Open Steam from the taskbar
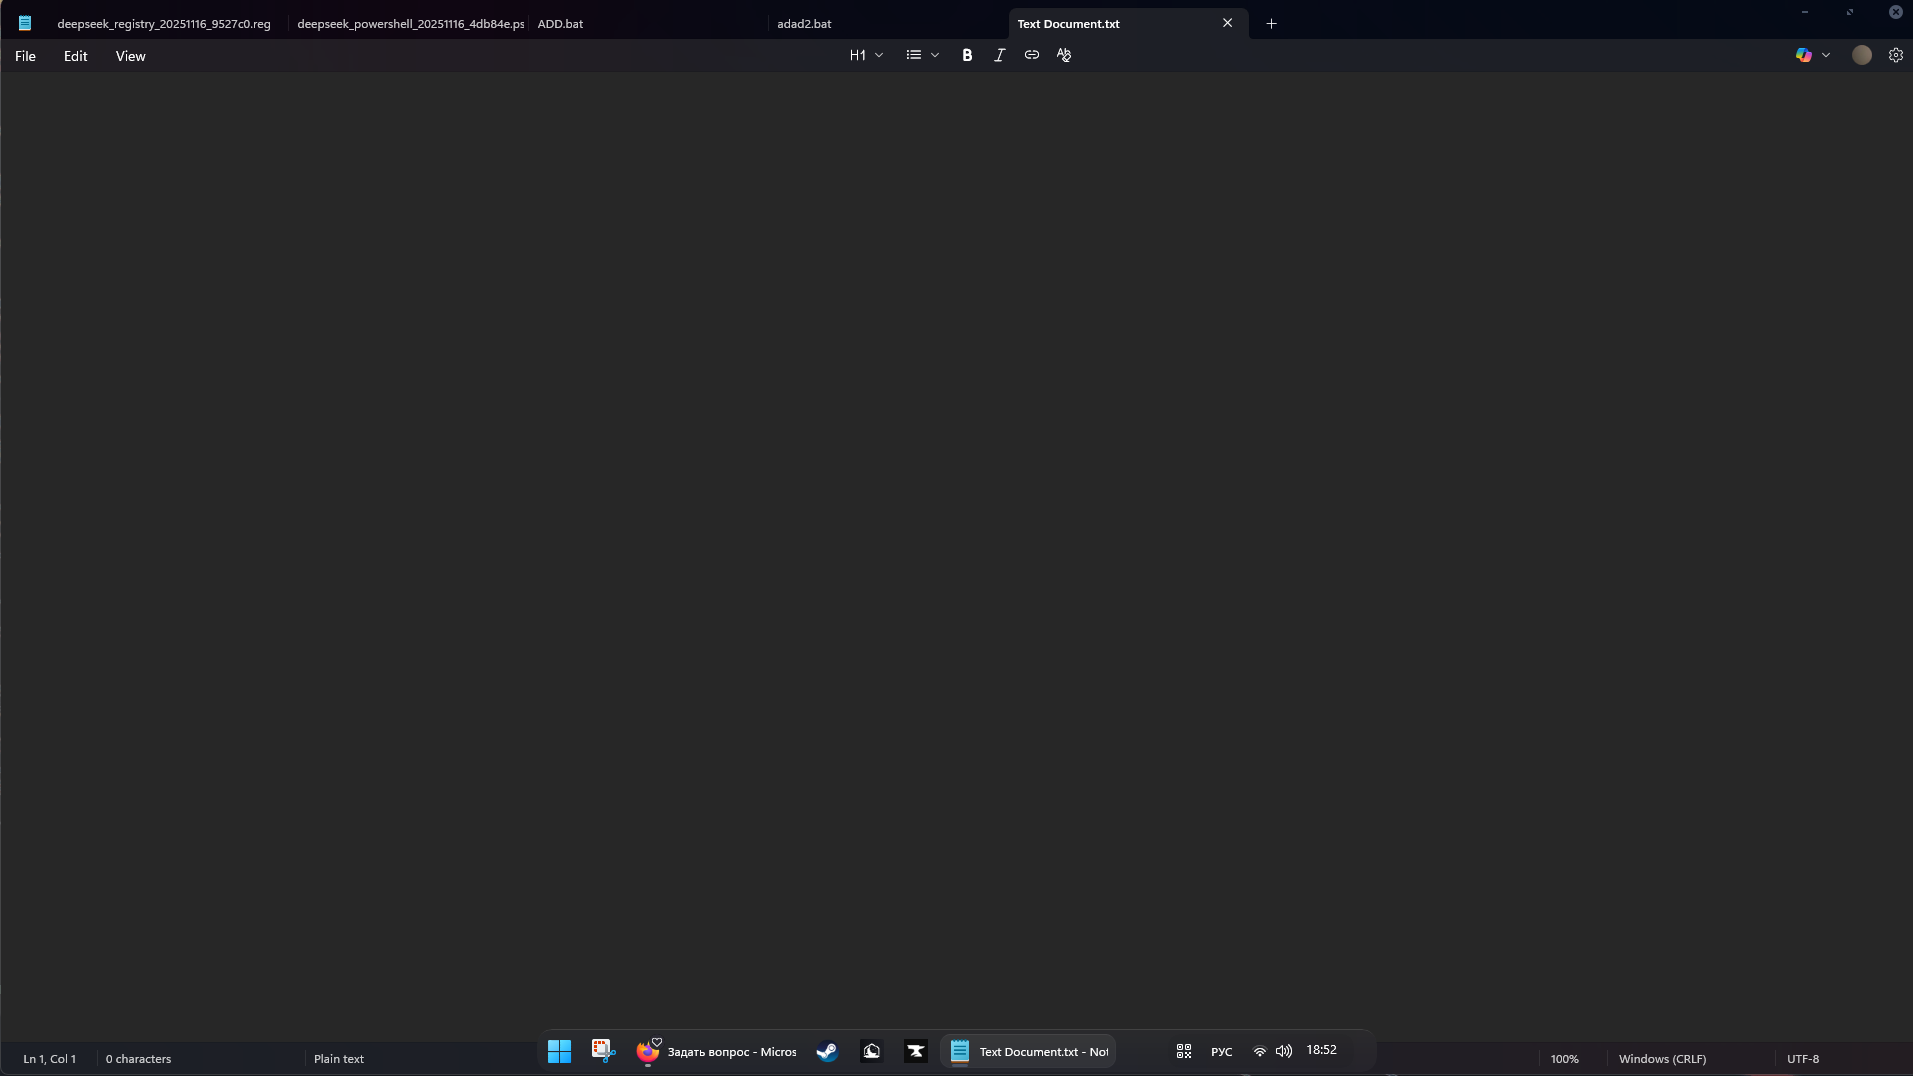 [x=827, y=1051]
